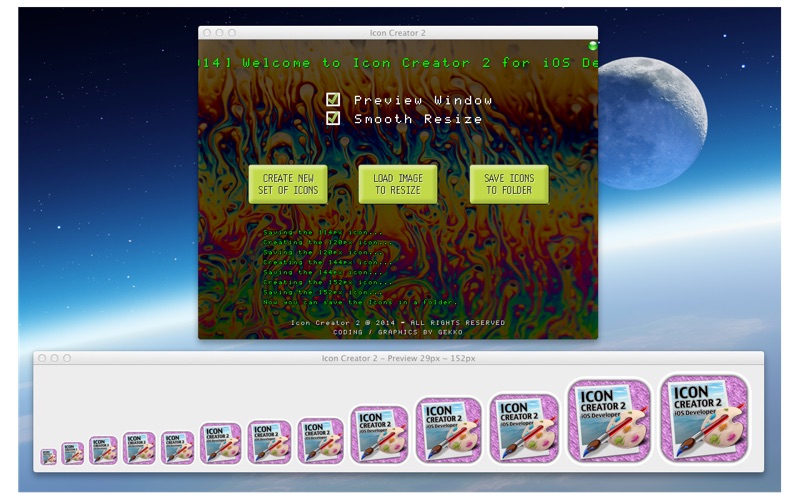Click 'Now you can save the icons in a folder'

click(360, 302)
